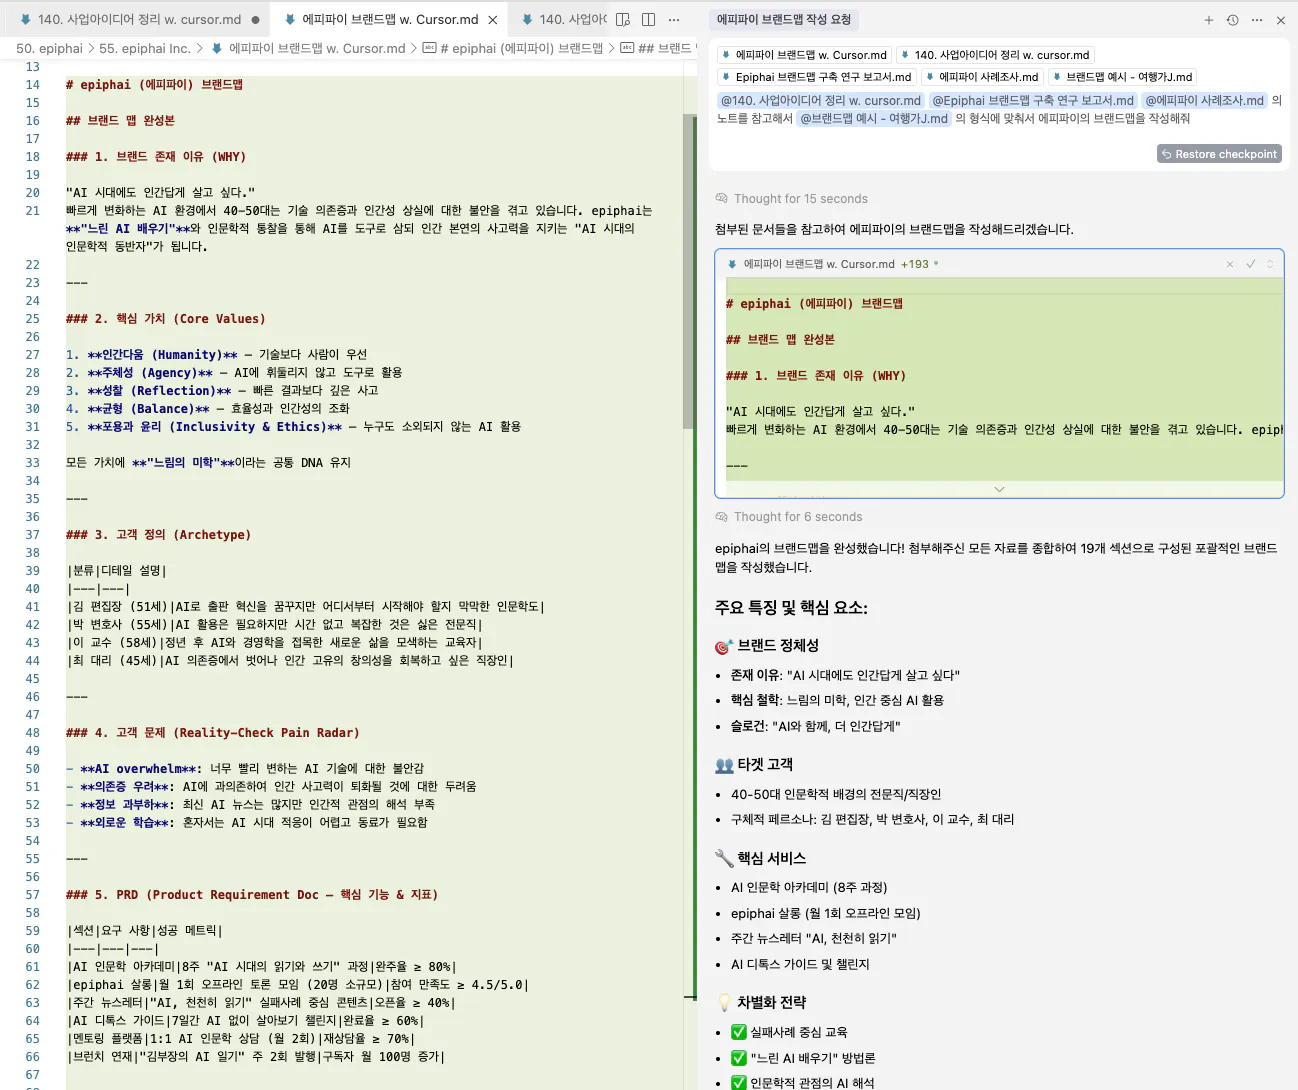
Task: Click the brain icon beside 'Thought for 6 seconds'
Action: (x=721, y=517)
